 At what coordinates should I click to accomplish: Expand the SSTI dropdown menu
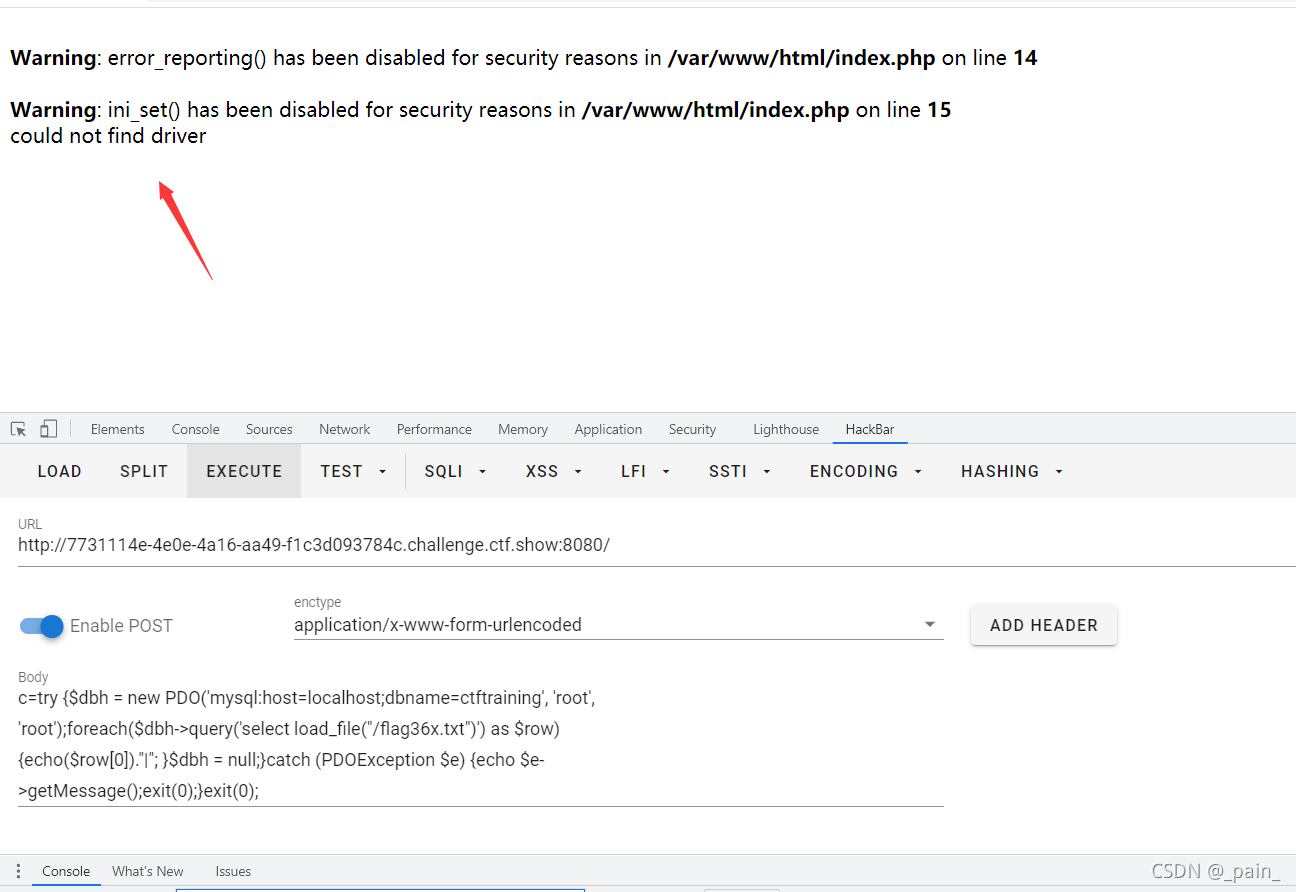point(739,471)
